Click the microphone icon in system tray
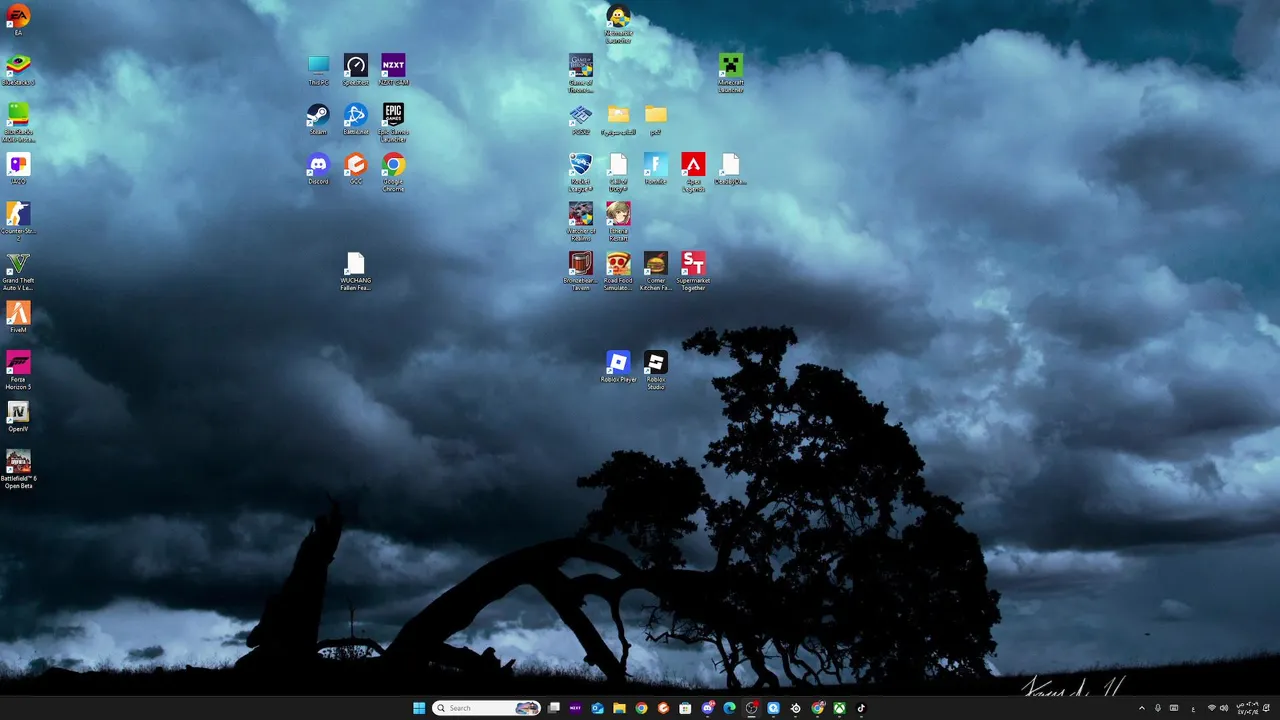Viewport: 1280px width, 720px height. coord(1158,708)
